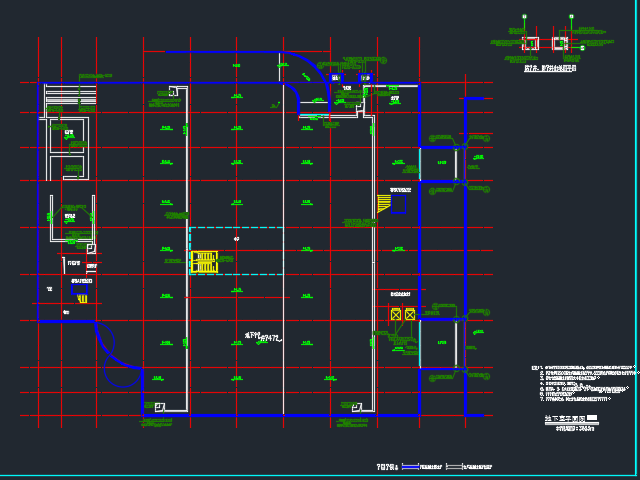Select the right yellow crossed-box elevator symbol

click(410, 314)
